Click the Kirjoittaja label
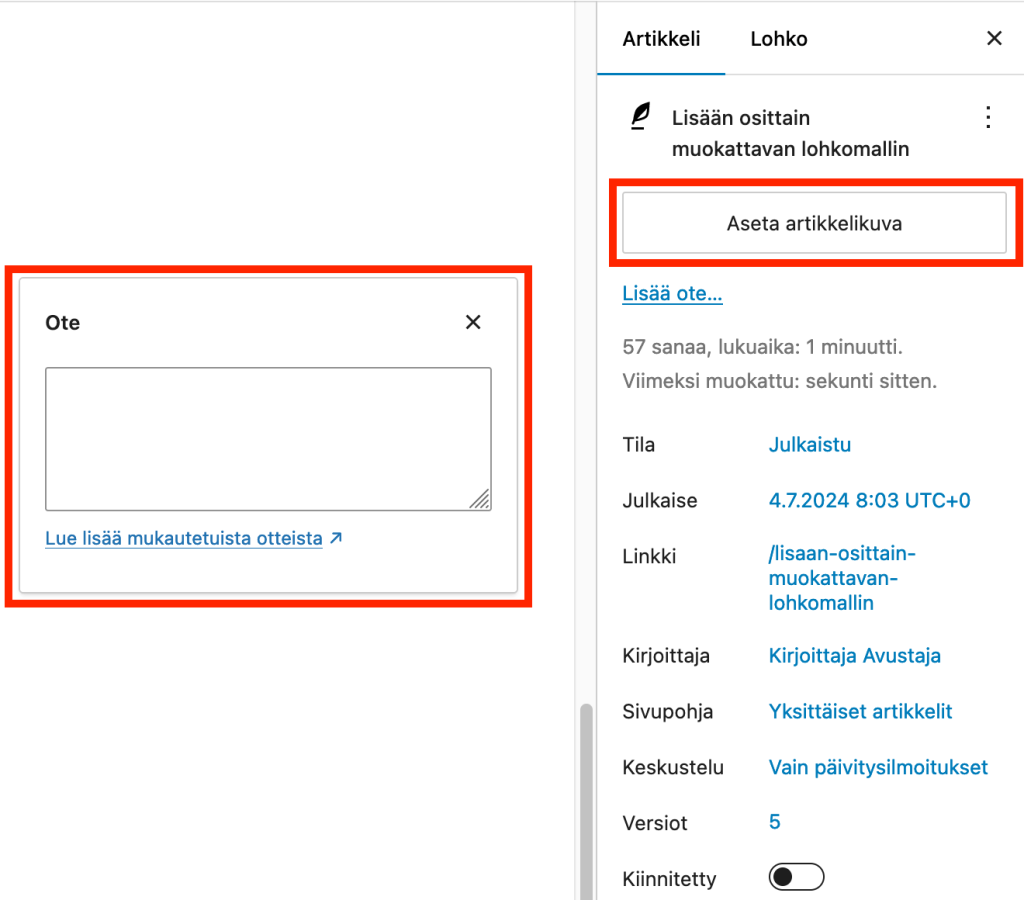The height and width of the screenshot is (900, 1024). pos(665,656)
